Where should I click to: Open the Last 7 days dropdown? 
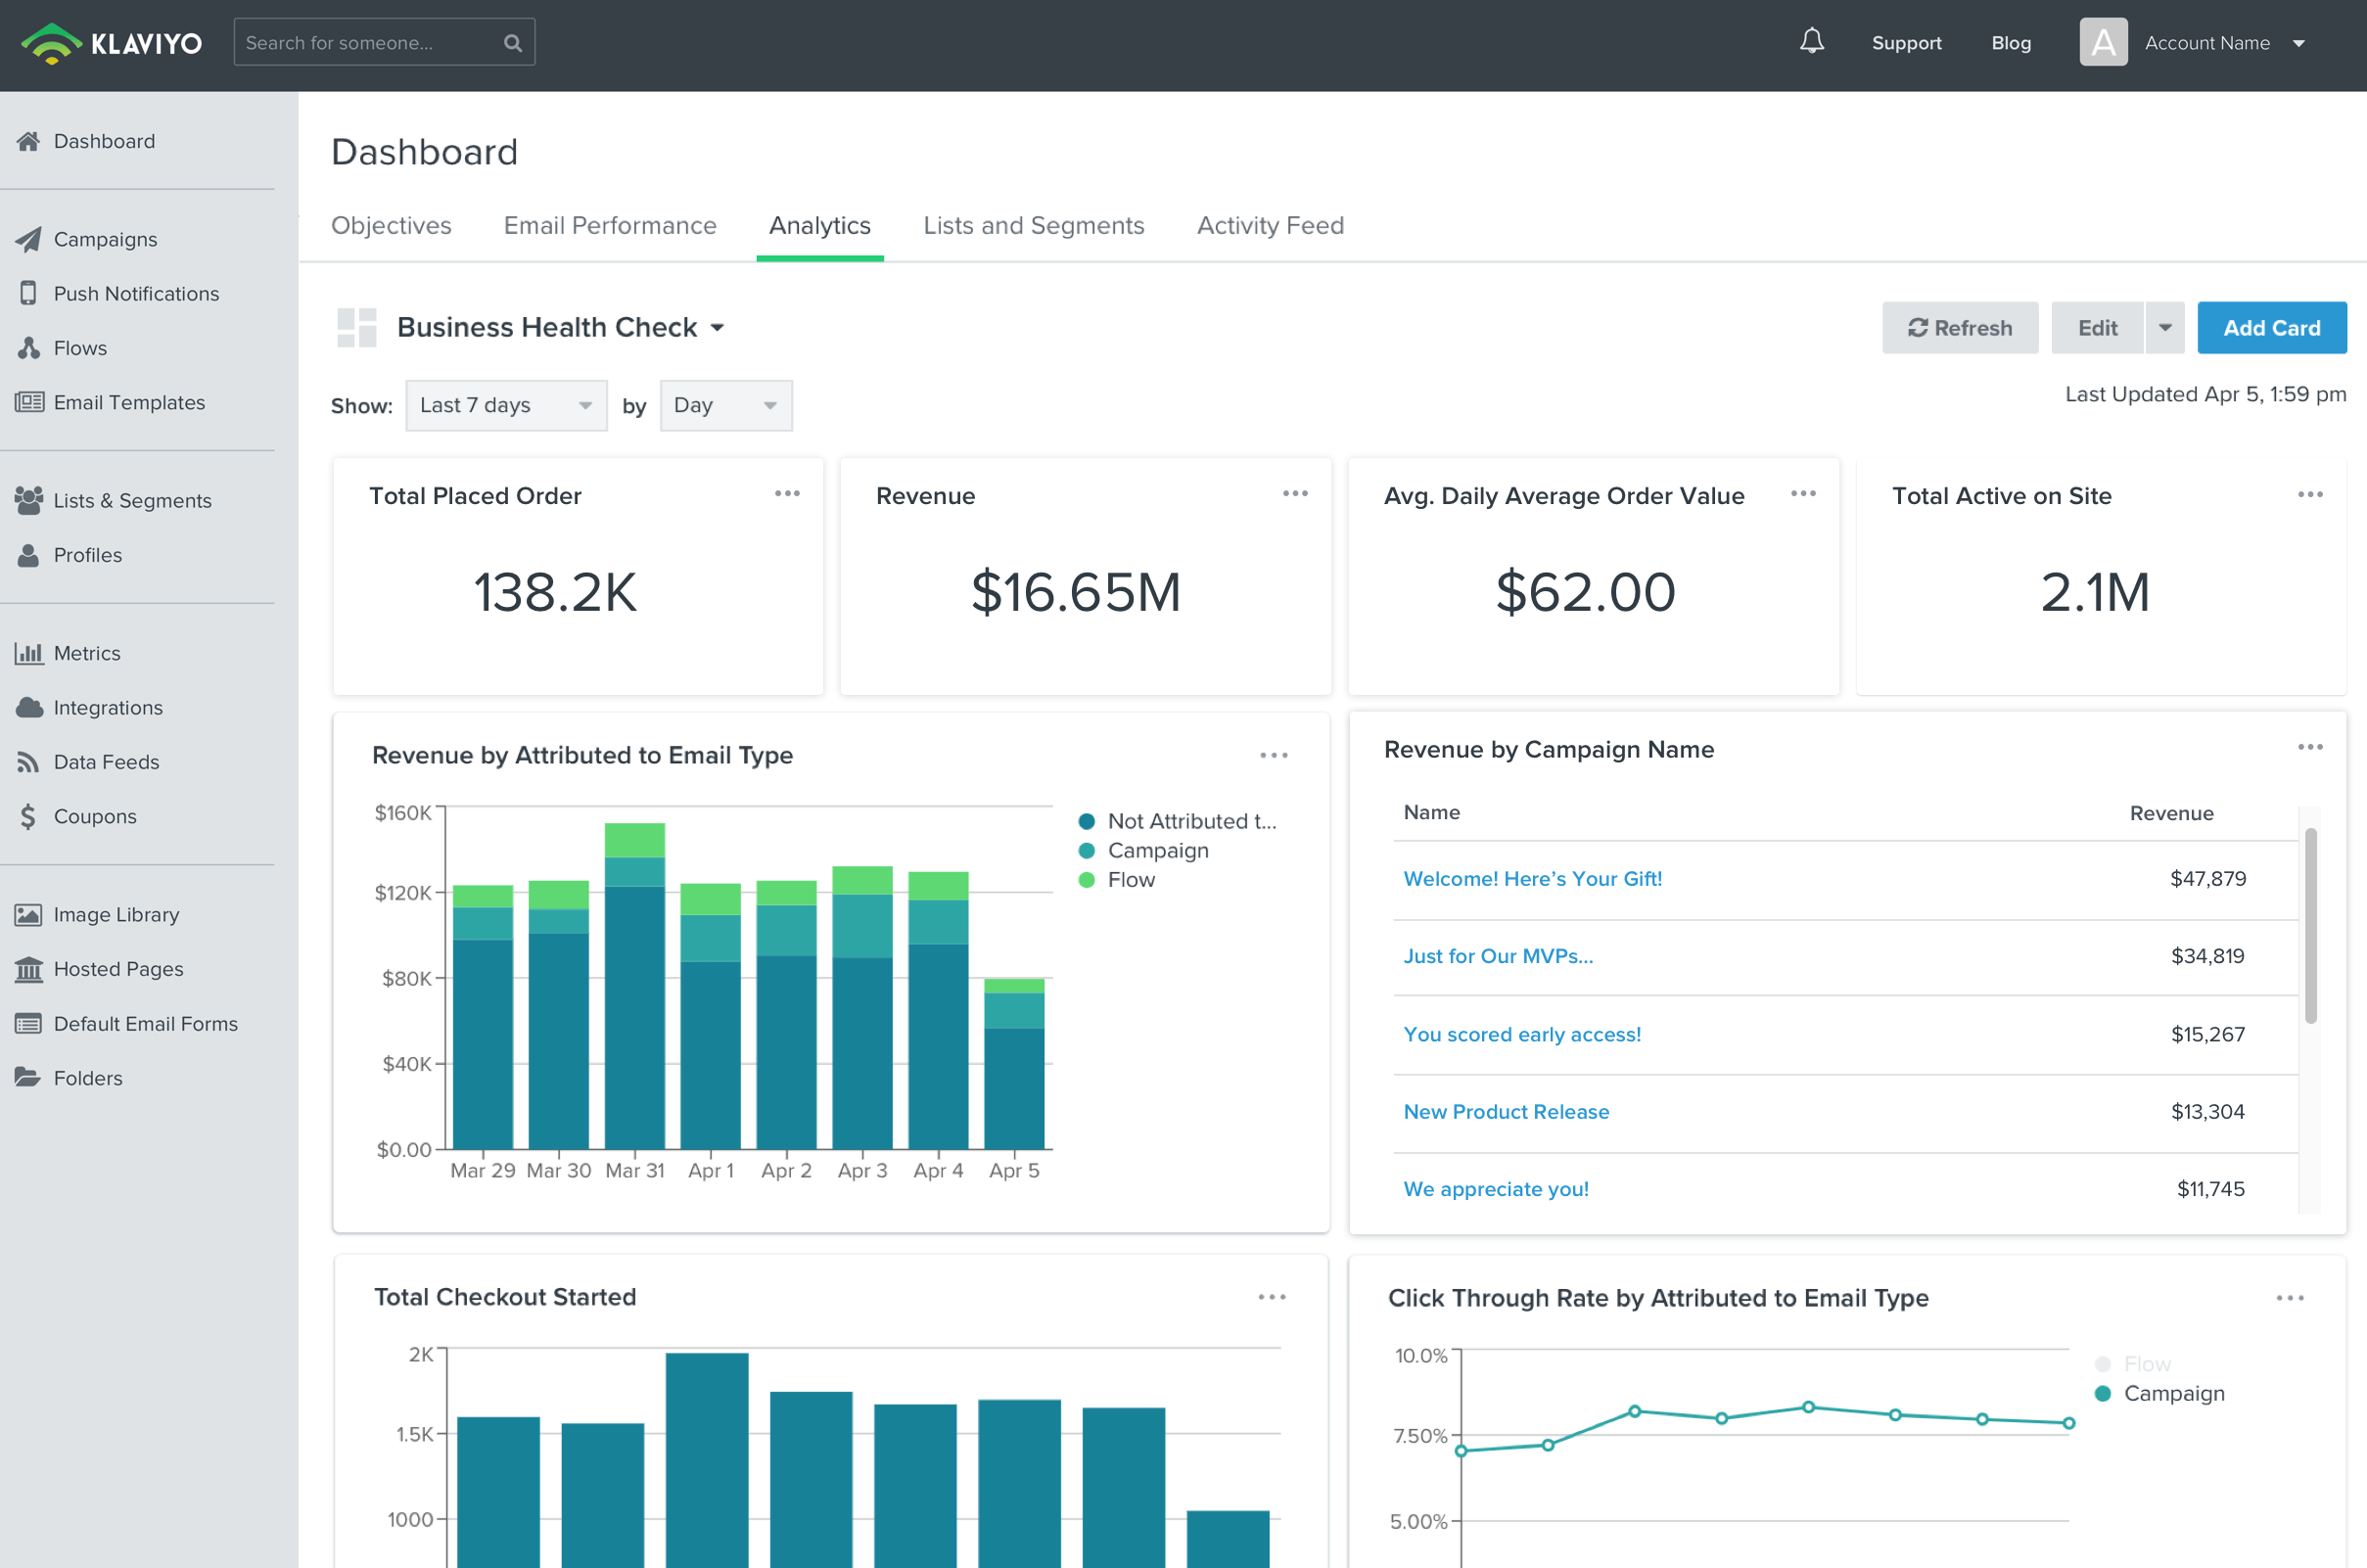506,406
